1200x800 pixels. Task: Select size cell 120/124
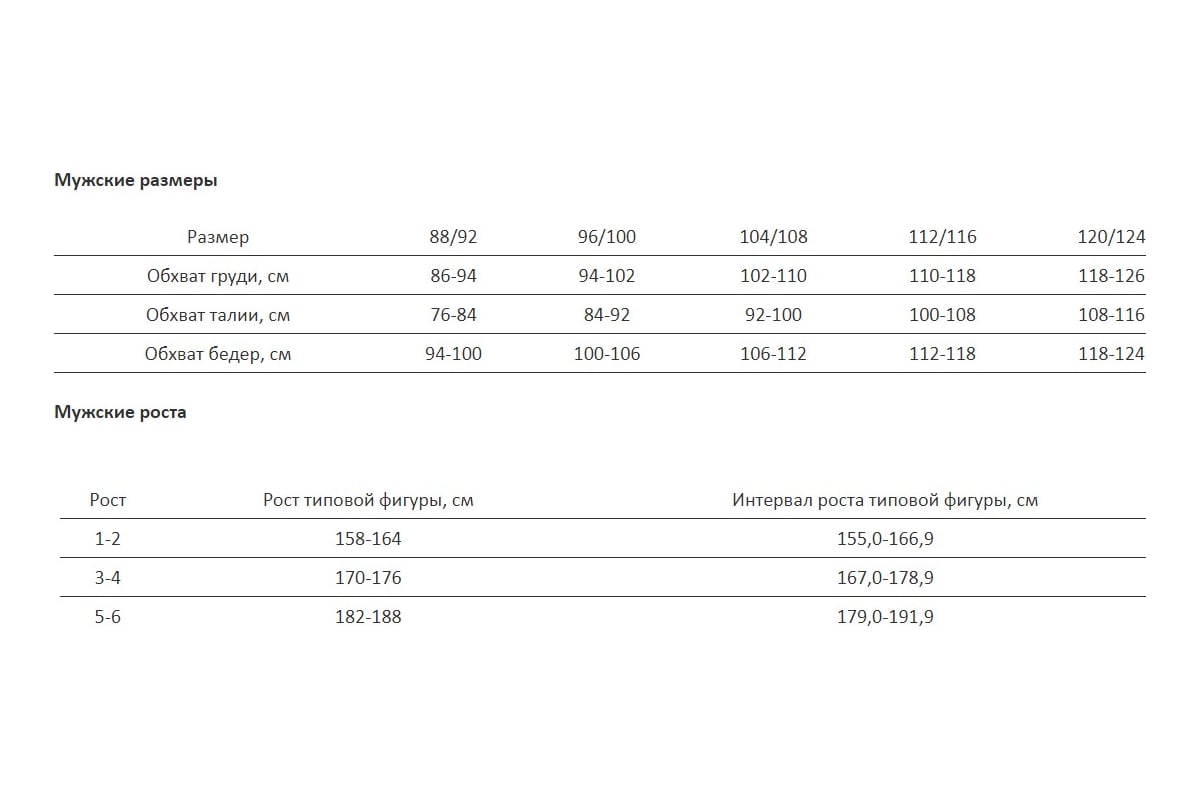1112,237
